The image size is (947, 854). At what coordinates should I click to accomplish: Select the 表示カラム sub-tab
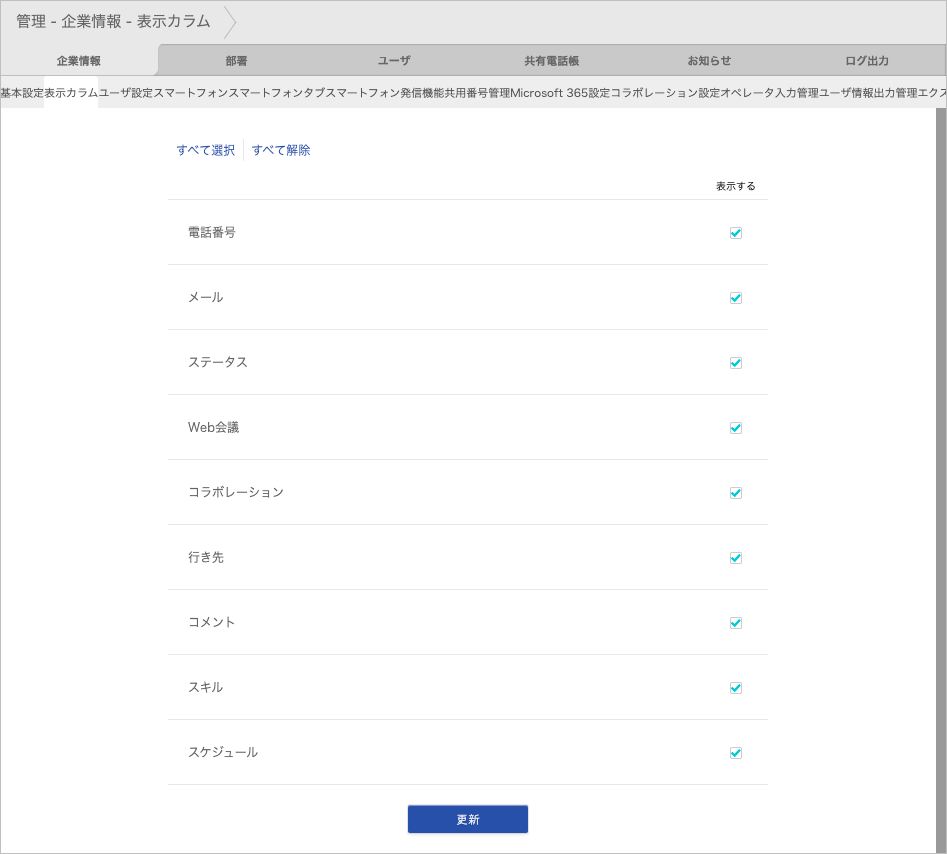tap(71, 92)
